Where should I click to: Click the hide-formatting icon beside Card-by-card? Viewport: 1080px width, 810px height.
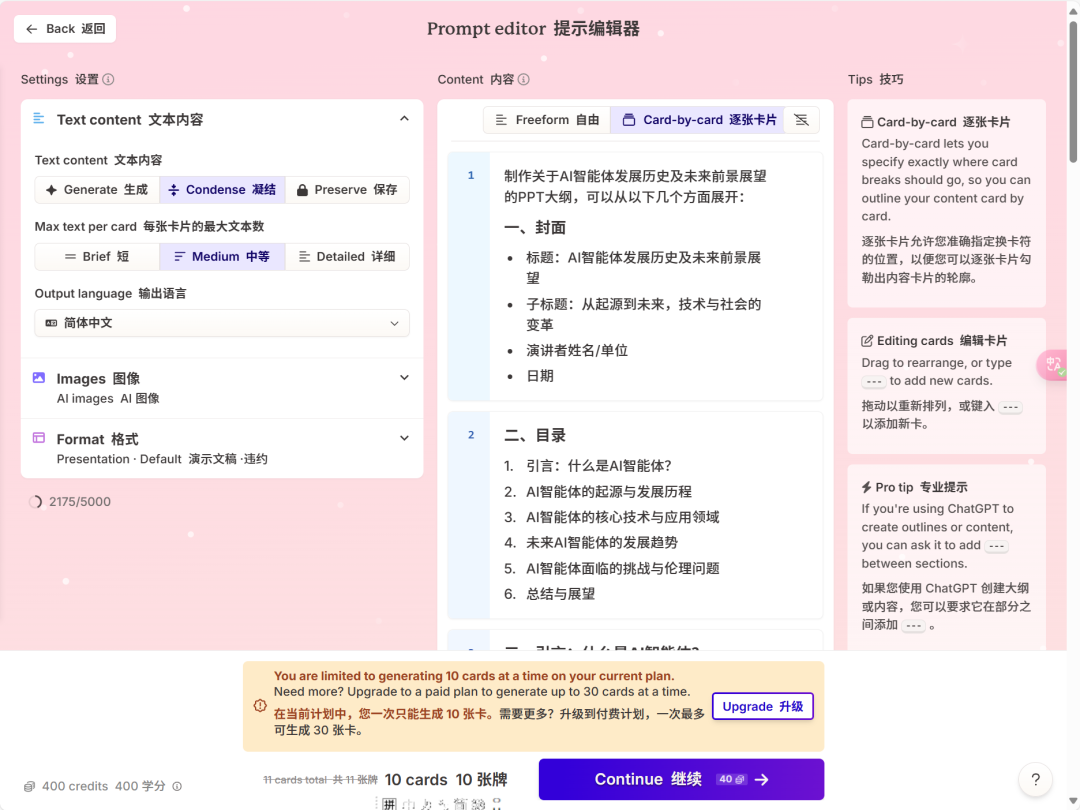[801, 120]
